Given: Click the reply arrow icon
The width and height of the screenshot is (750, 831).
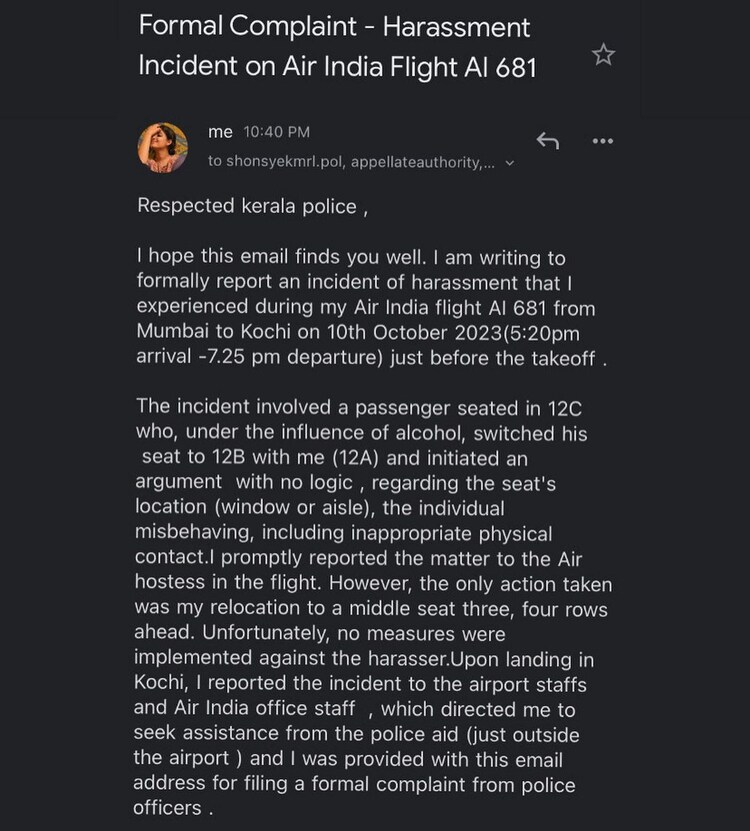Looking at the screenshot, I should pos(547,141).
